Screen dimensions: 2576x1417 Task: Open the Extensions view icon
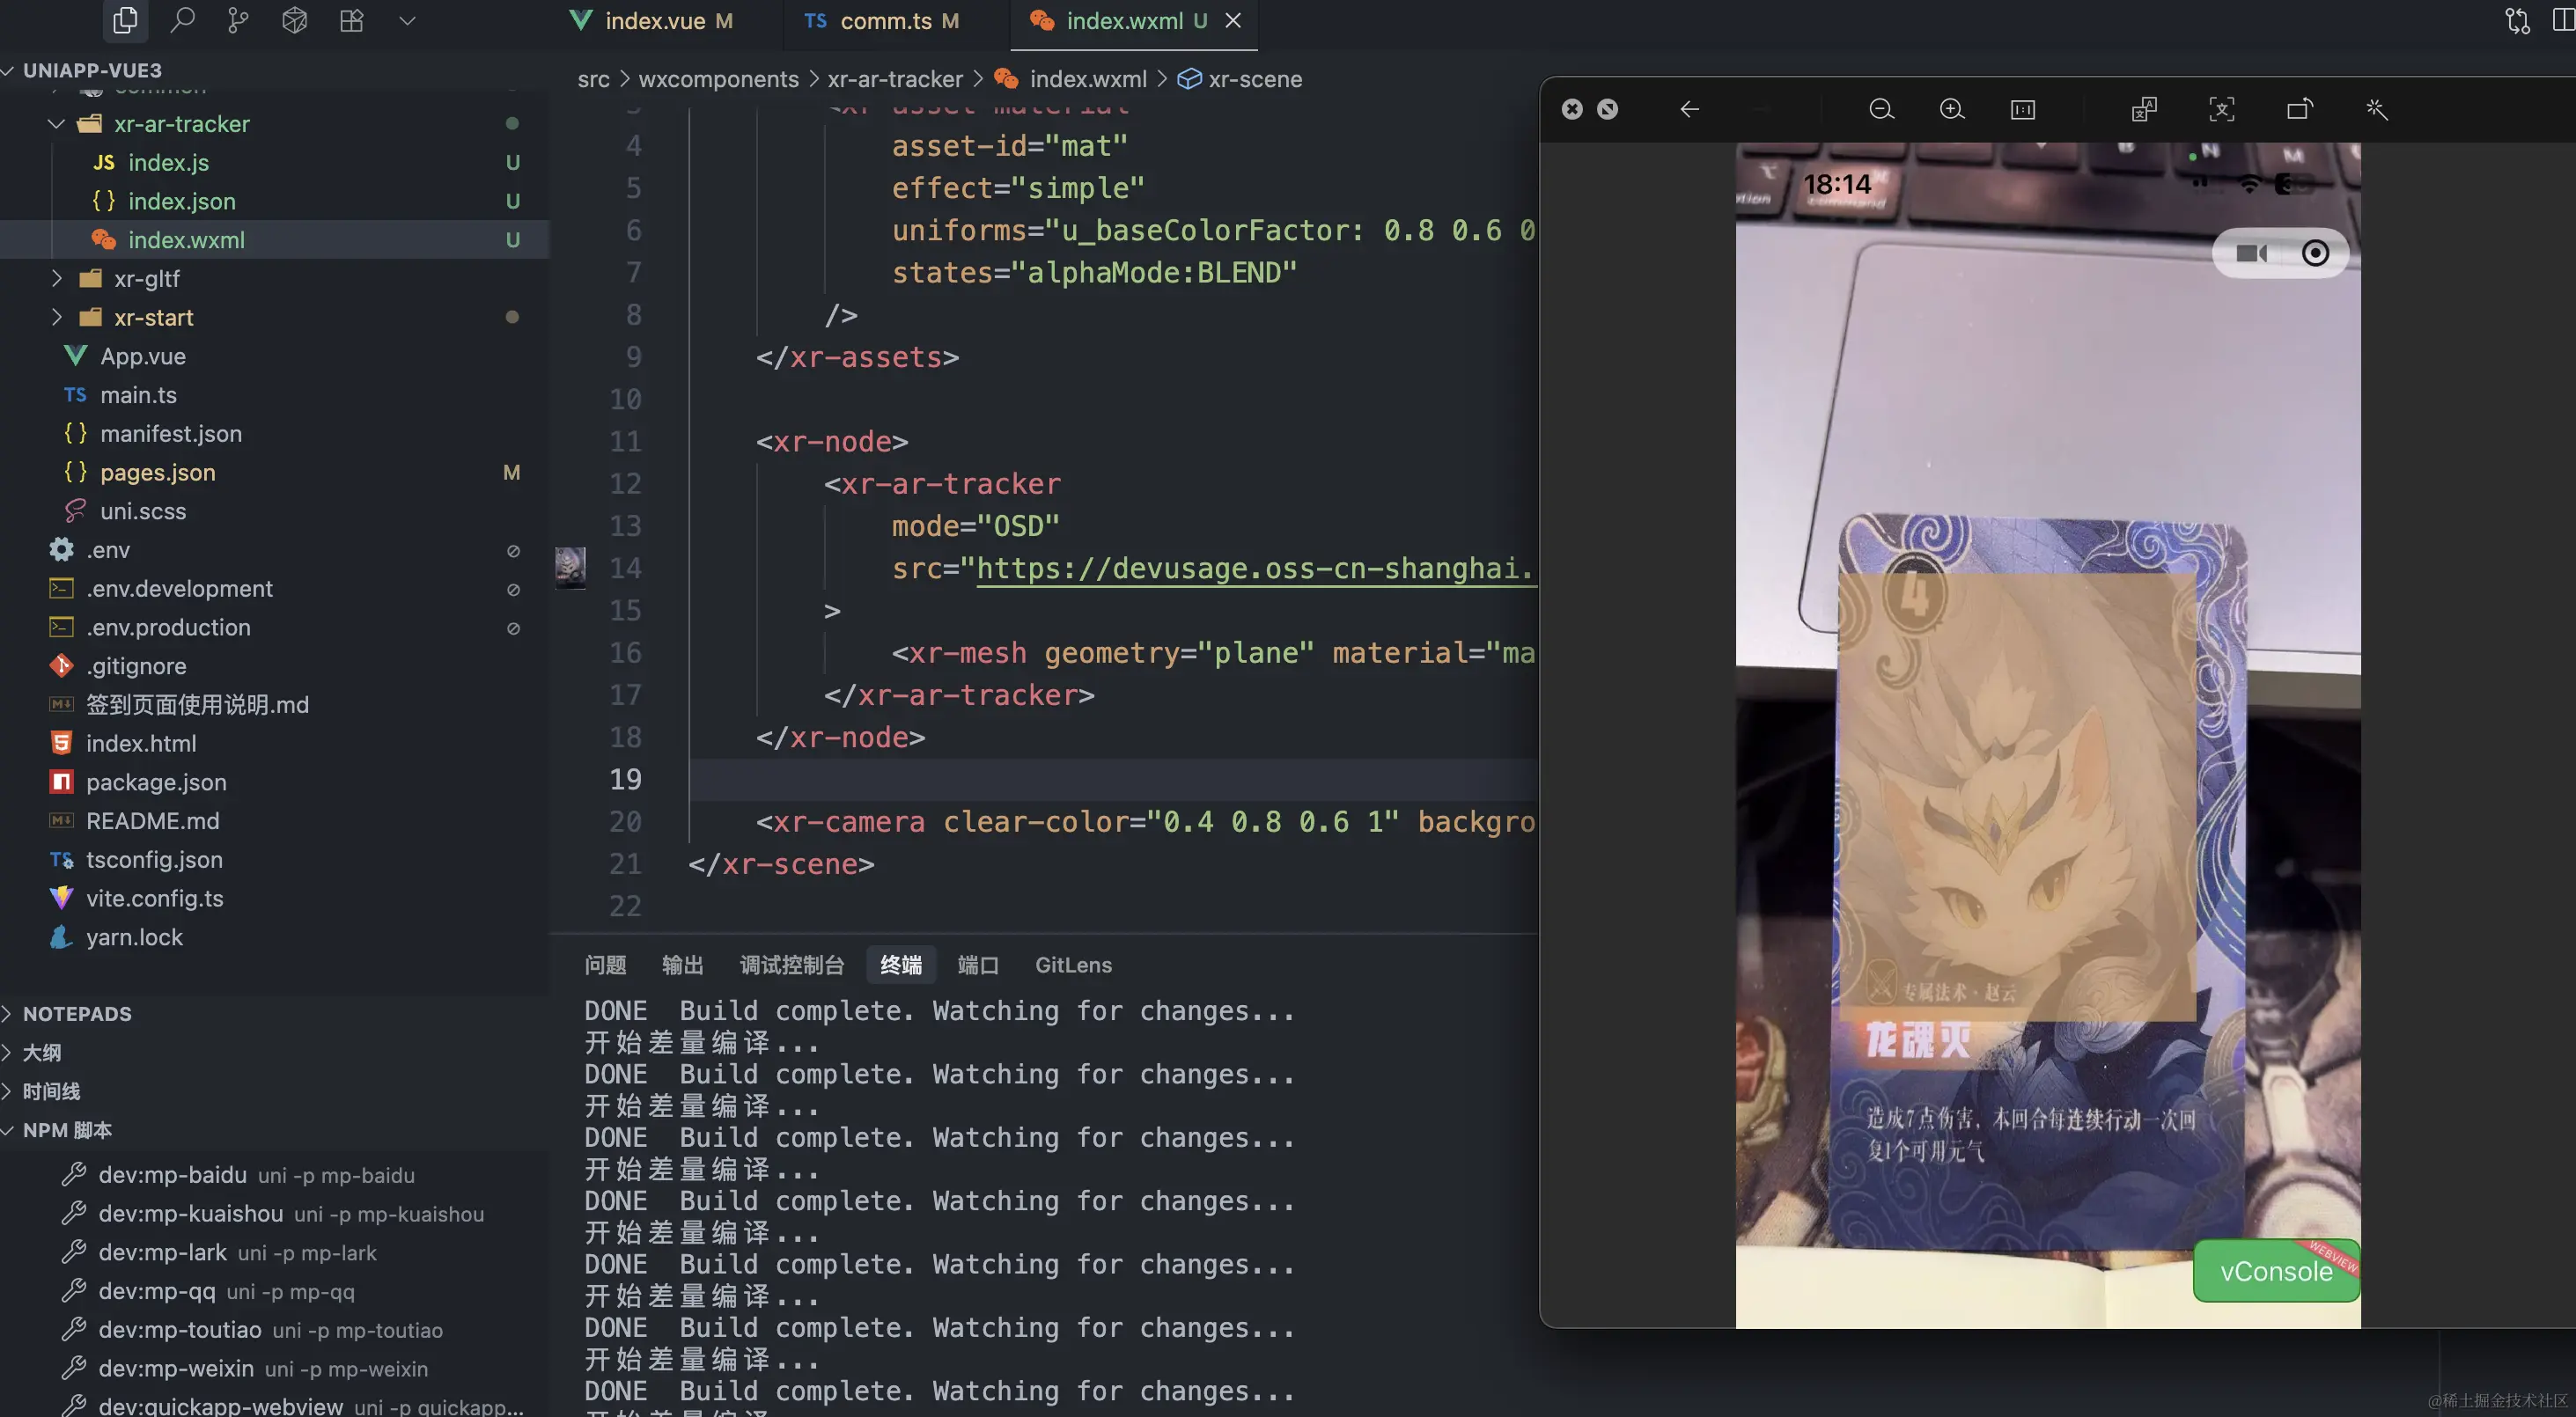[351, 20]
